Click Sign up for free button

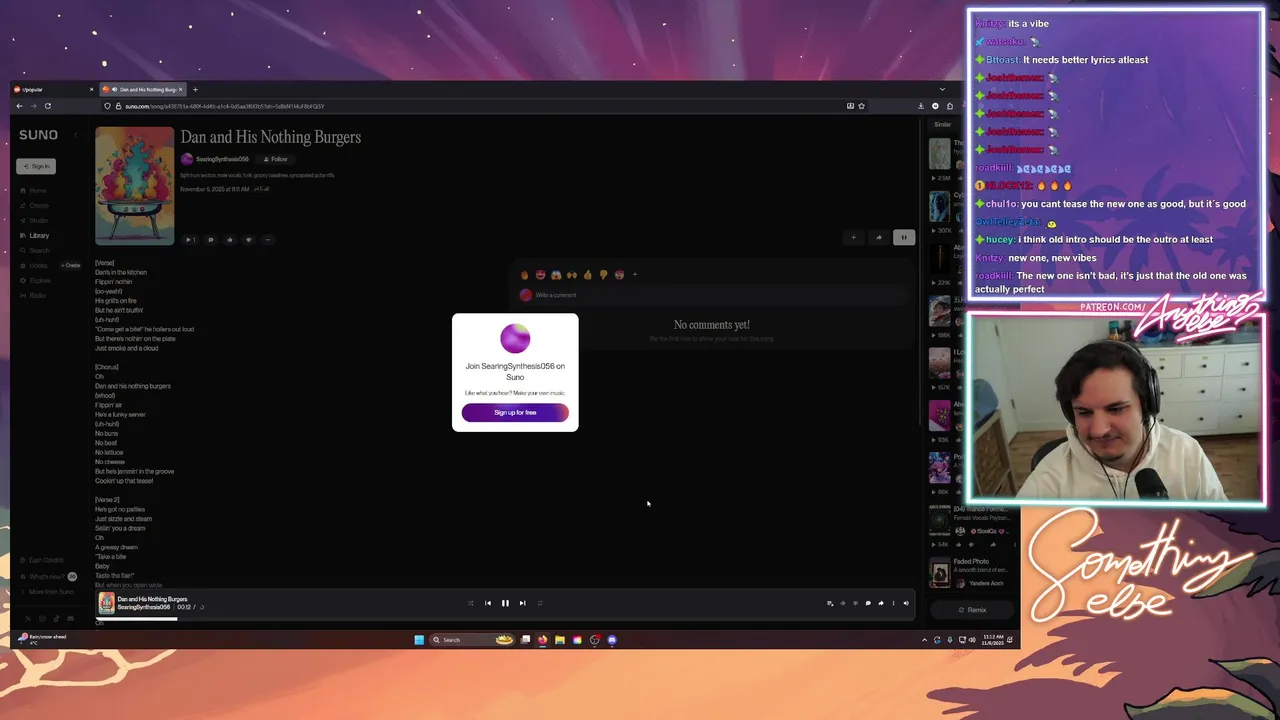[515, 412]
